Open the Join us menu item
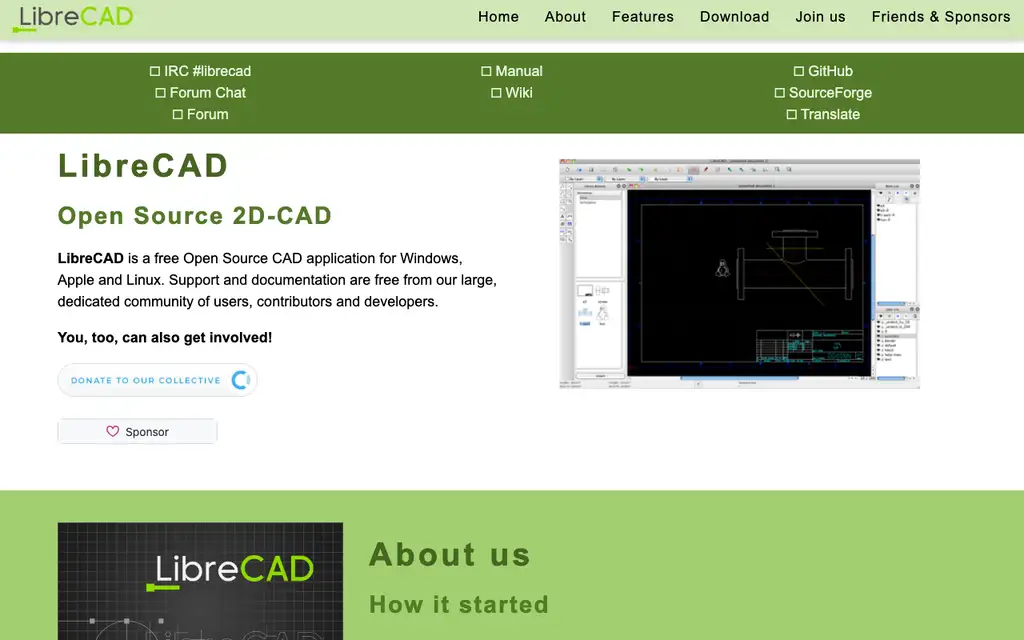This screenshot has height=640, width=1024. tap(820, 17)
